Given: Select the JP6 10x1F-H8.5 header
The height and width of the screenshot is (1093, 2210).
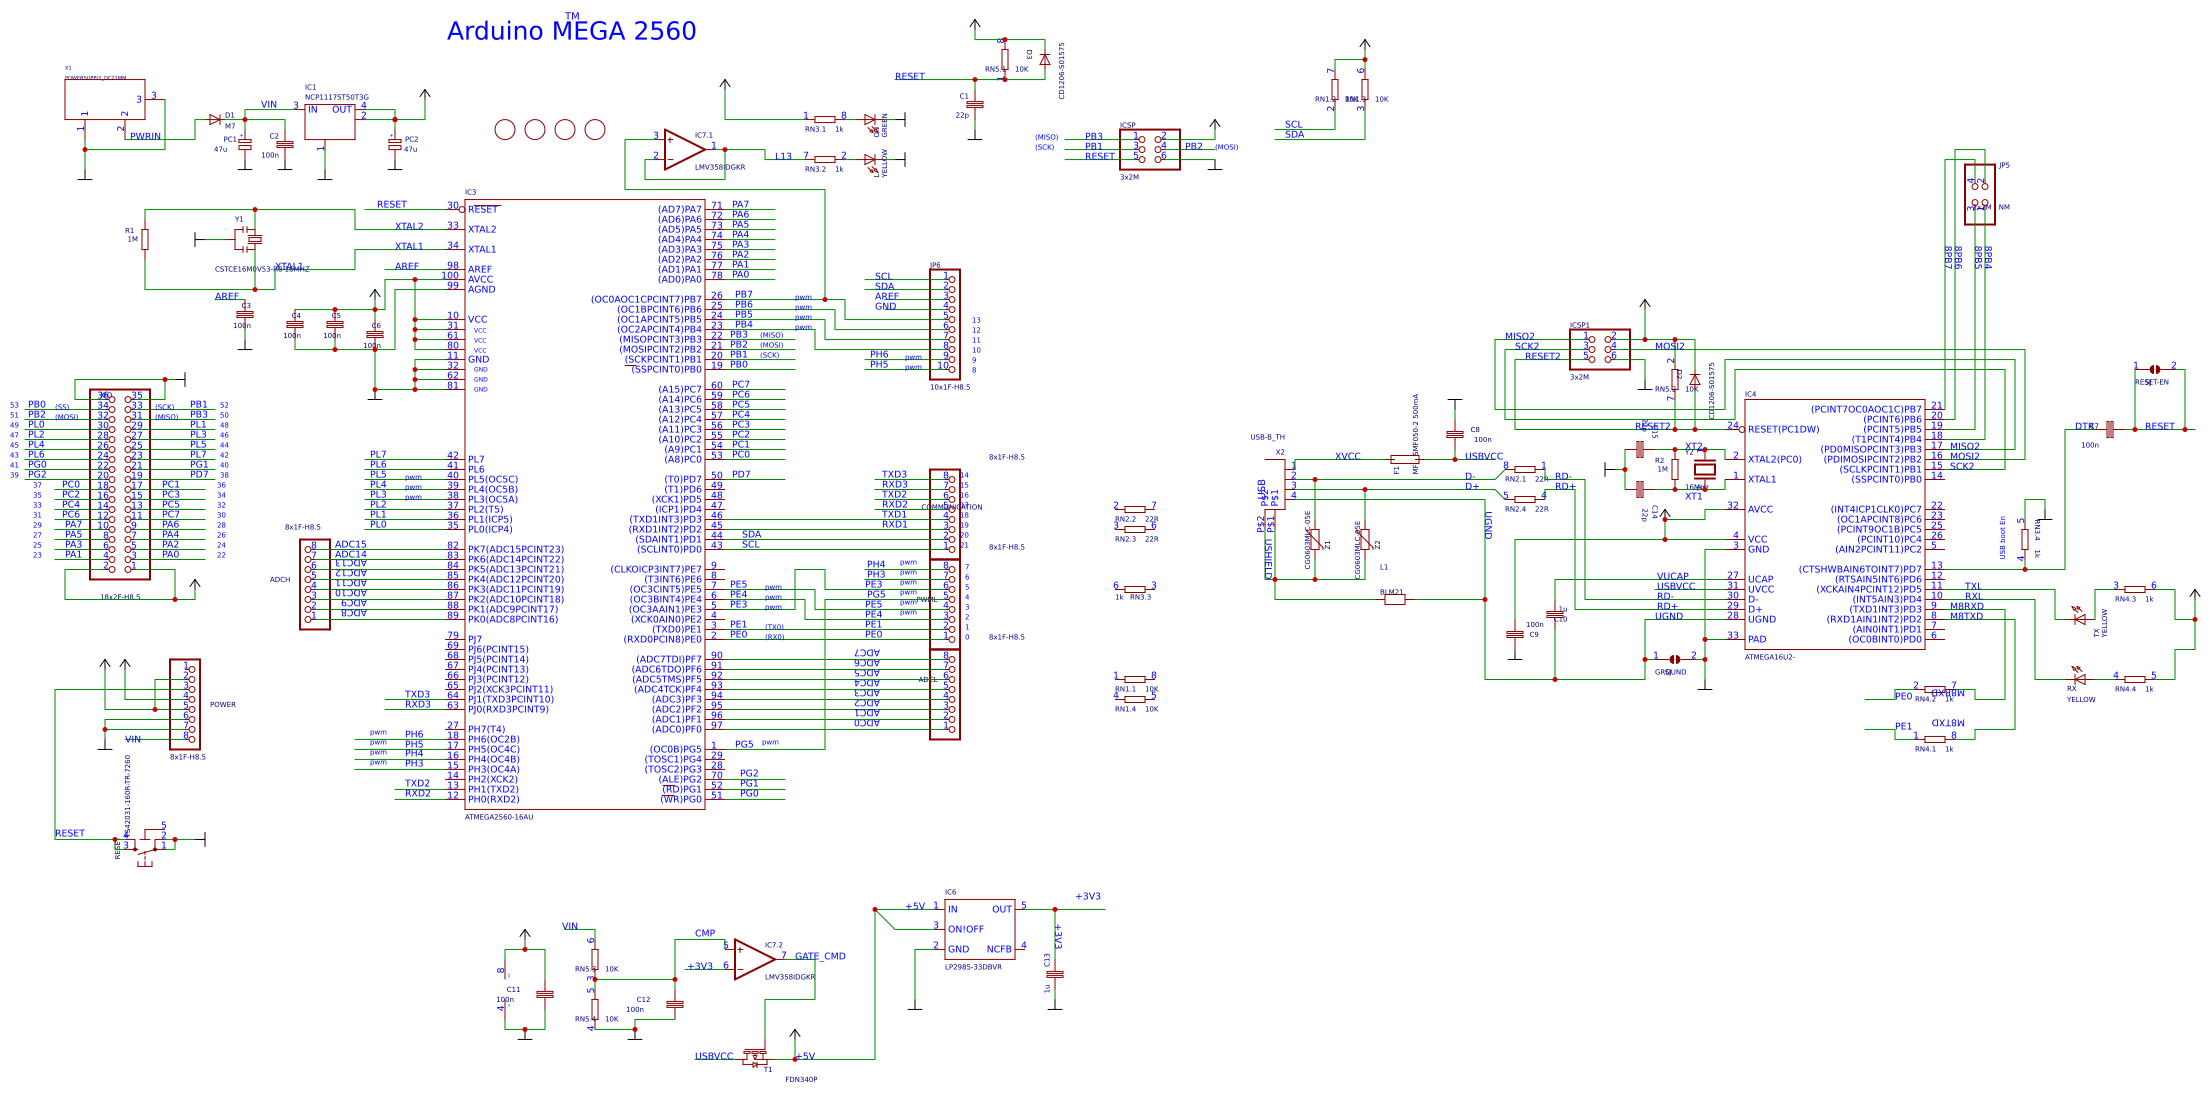Looking at the screenshot, I should pos(944,324).
